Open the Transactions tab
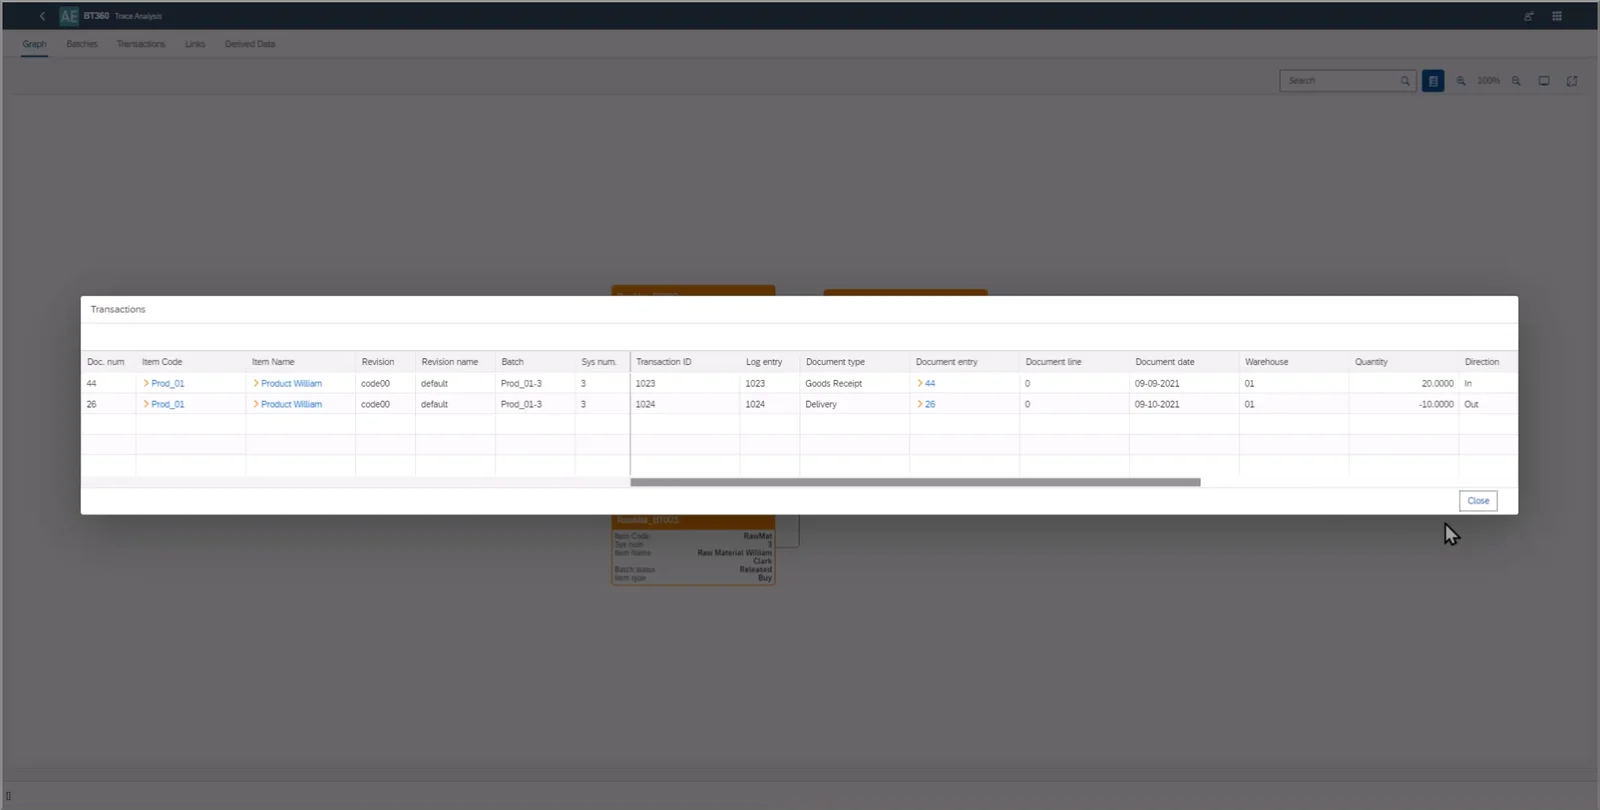1600x810 pixels. (141, 44)
